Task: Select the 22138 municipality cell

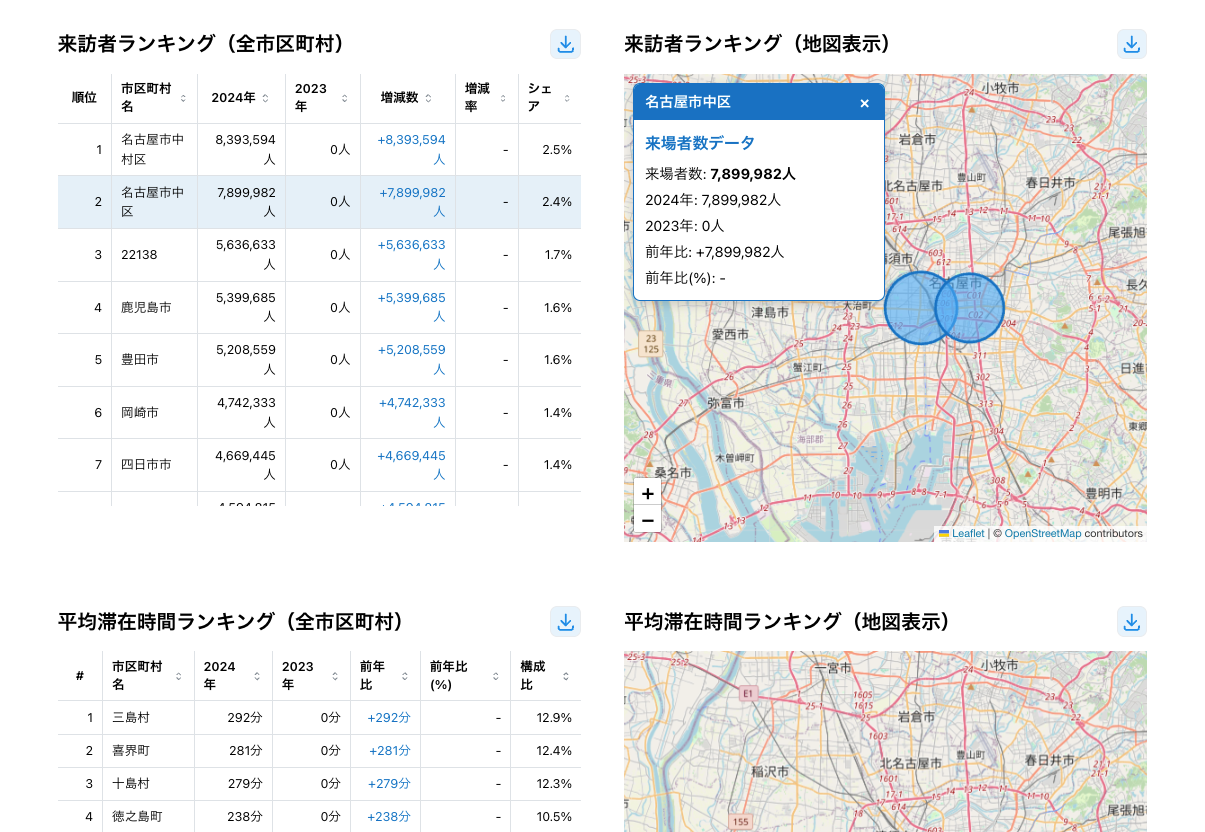Action: [x=154, y=255]
